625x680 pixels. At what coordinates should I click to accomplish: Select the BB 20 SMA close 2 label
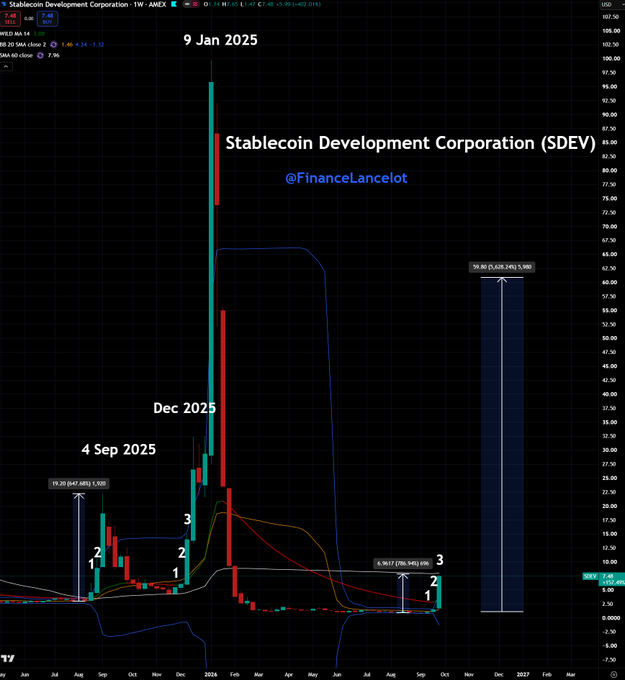pos(23,45)
